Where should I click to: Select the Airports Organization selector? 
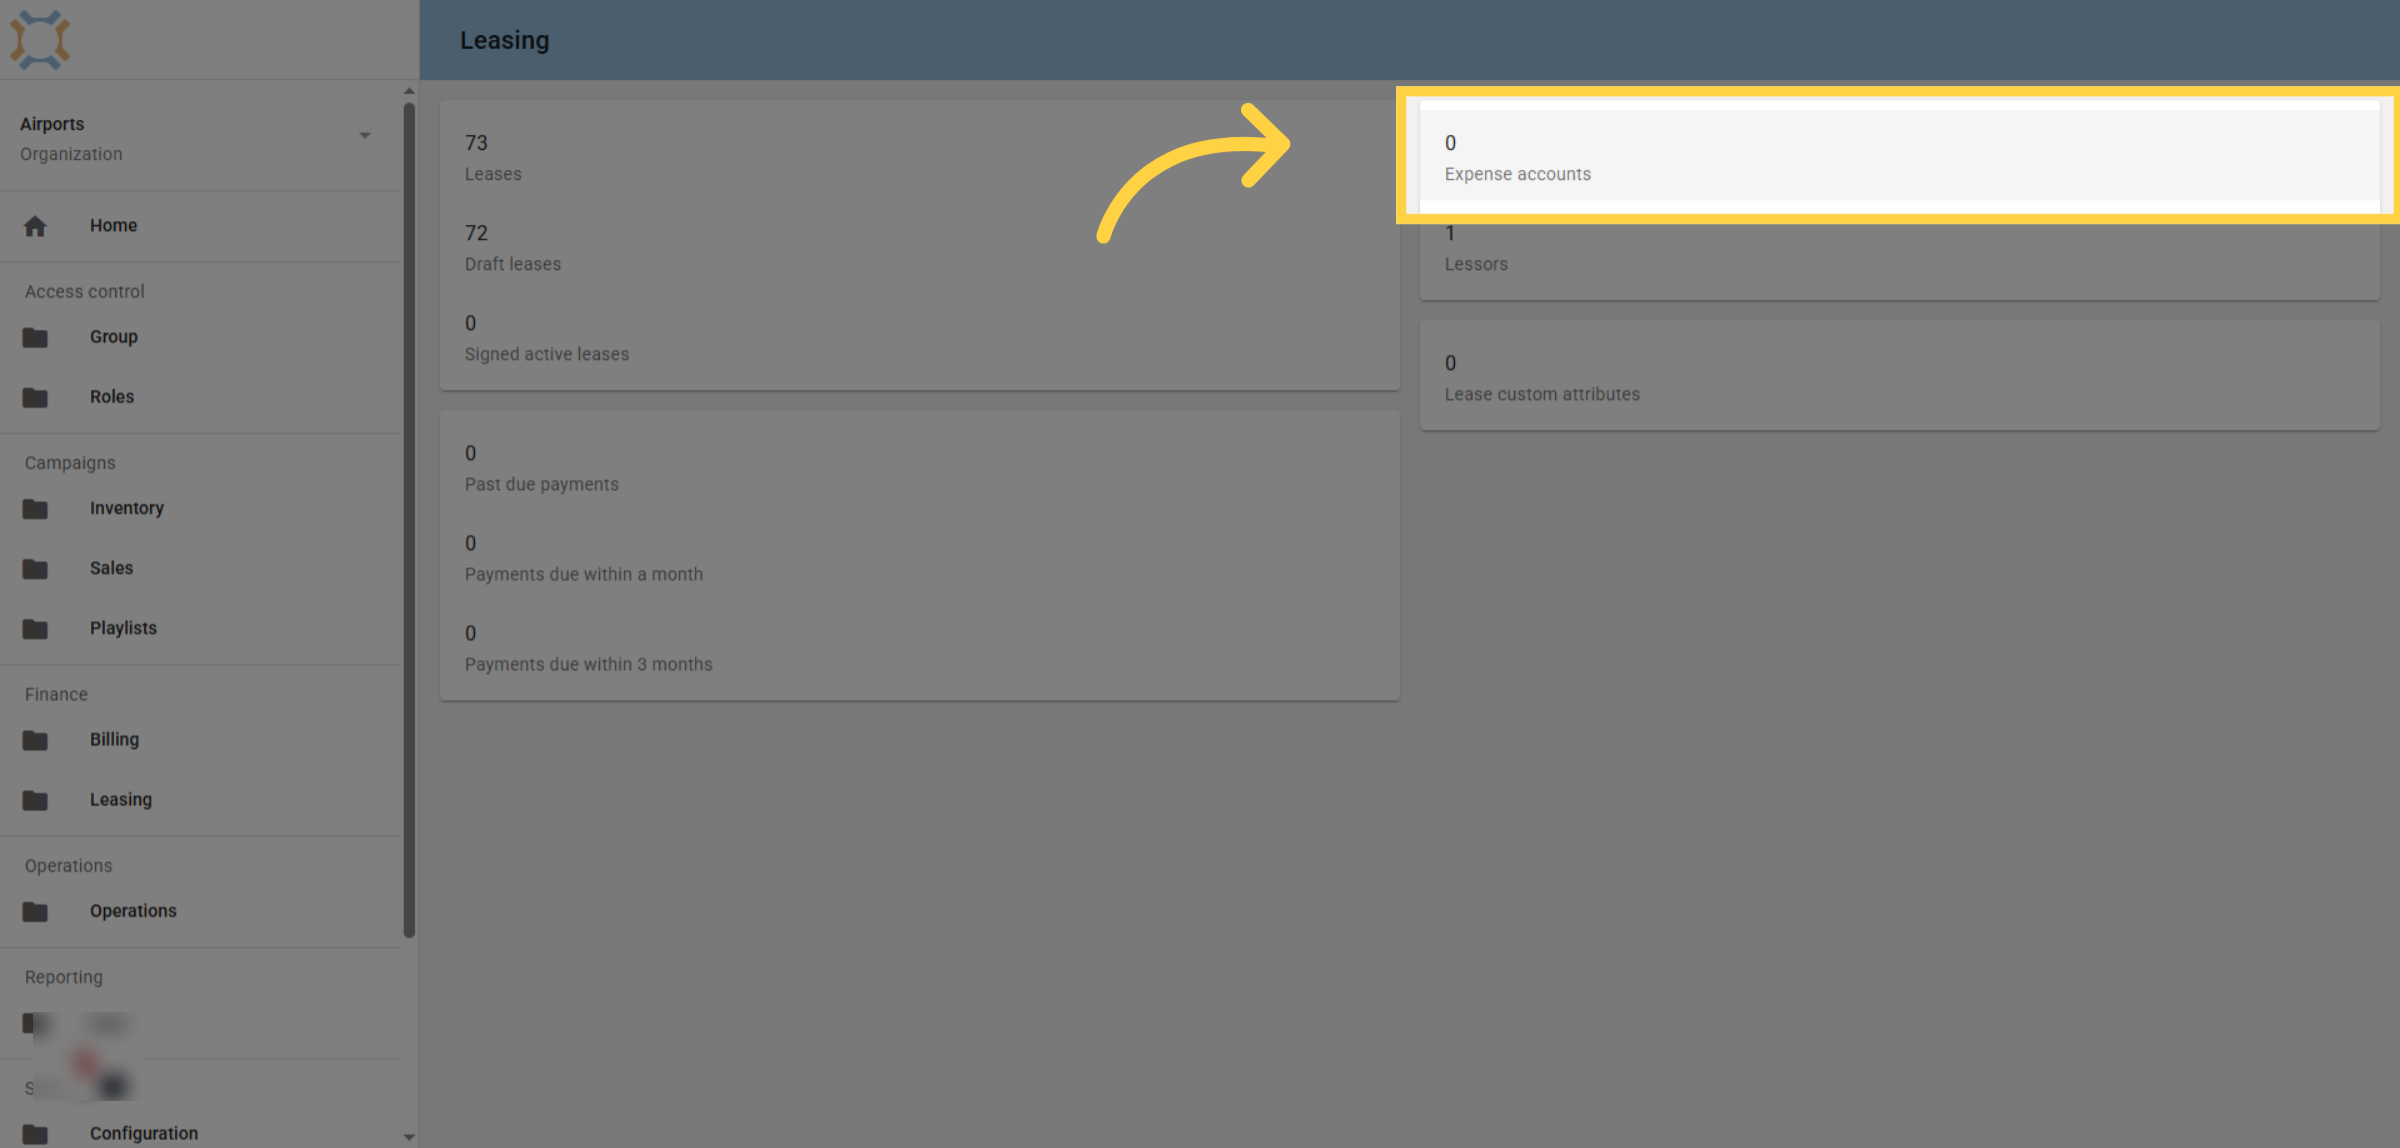point(200,138)
